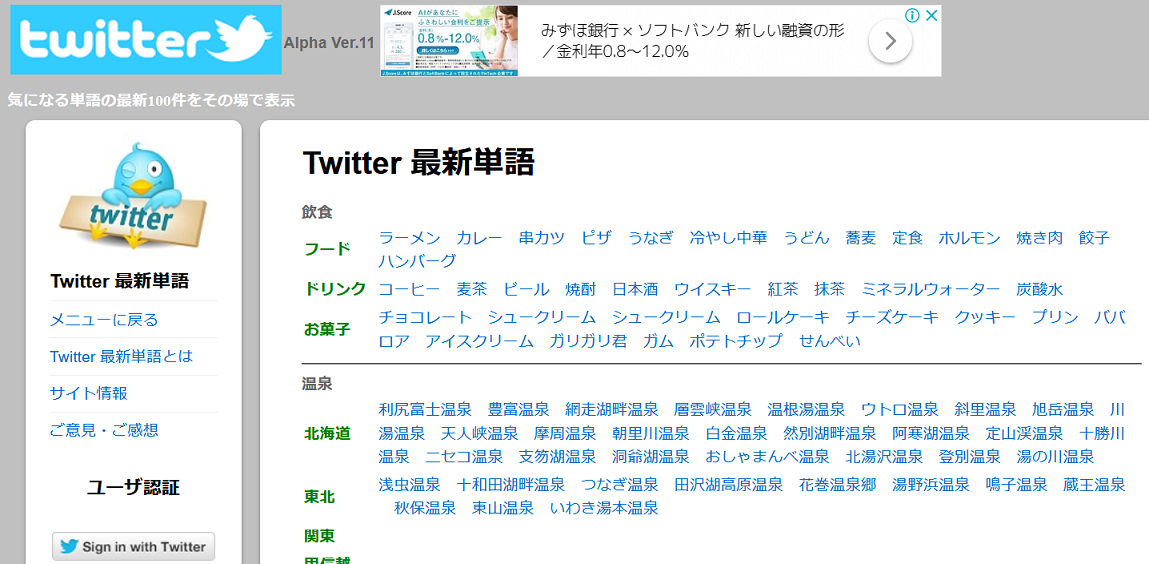This screenshot has width=1149, height=564.
Task: Close the advertisement with the X icon
Action: (x=931, y=15)
